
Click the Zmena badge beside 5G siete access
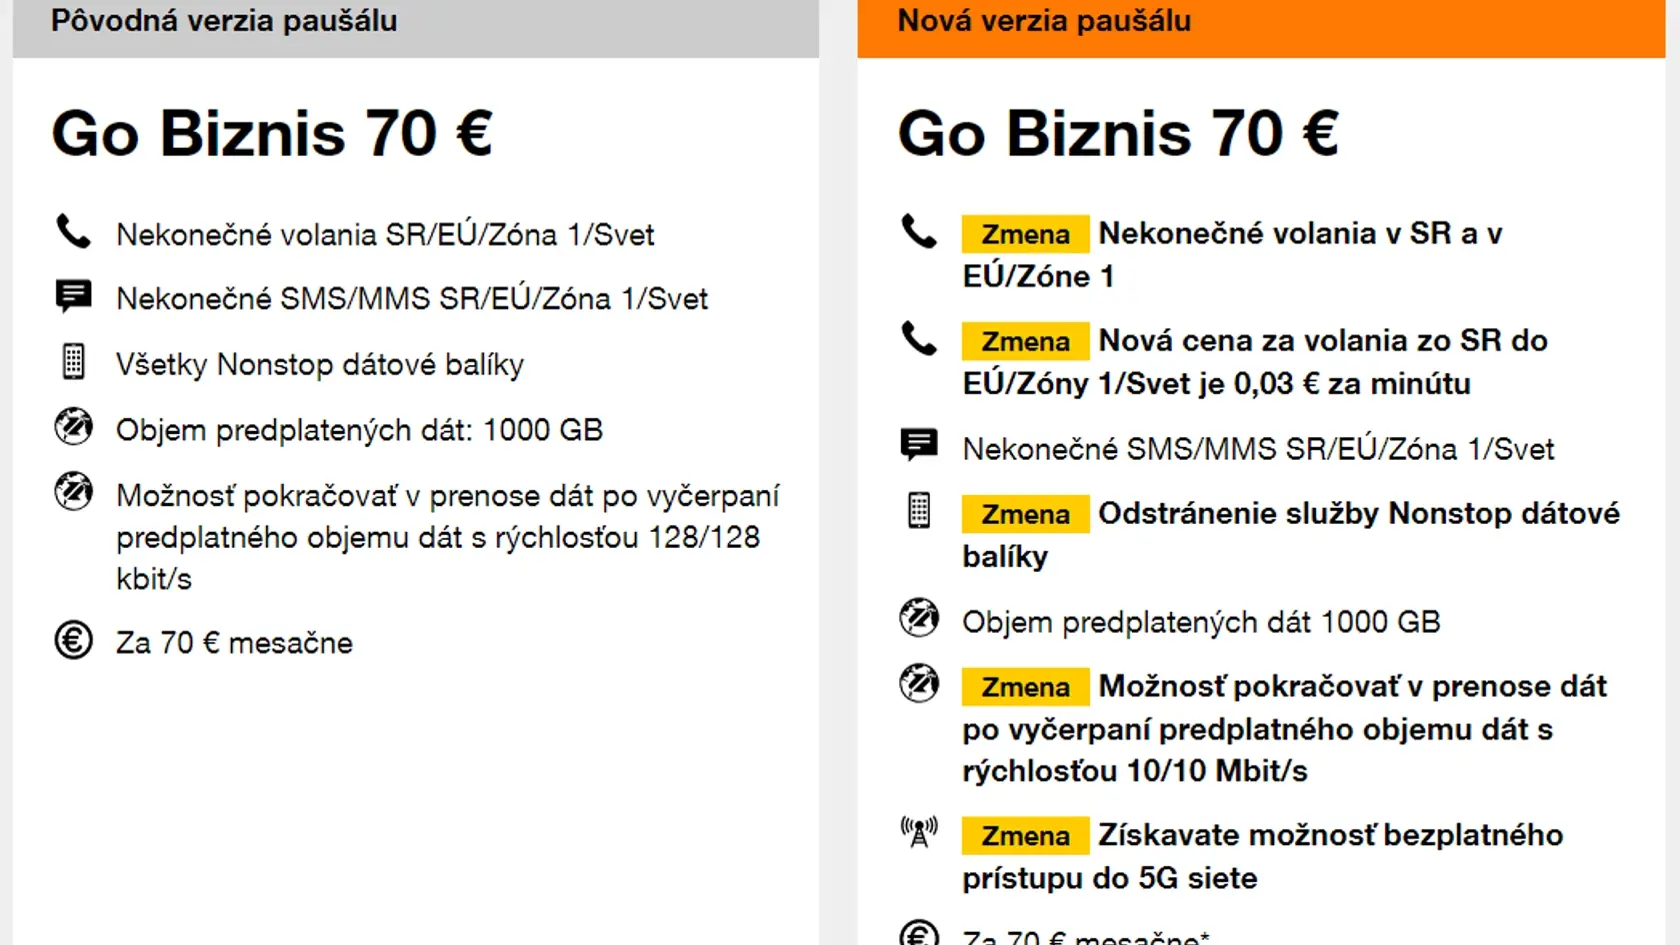[1025, 836]
